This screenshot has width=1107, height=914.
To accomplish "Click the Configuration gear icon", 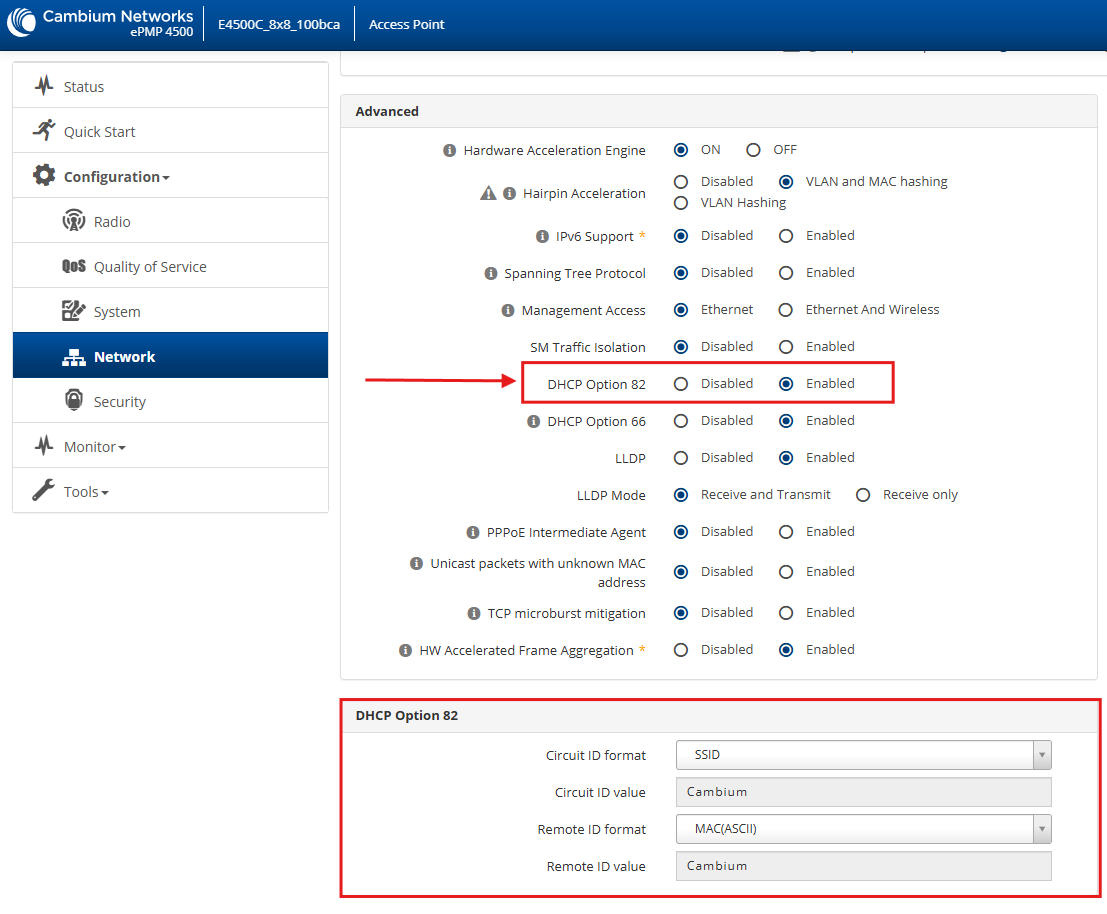I will [x=44, y=175].
